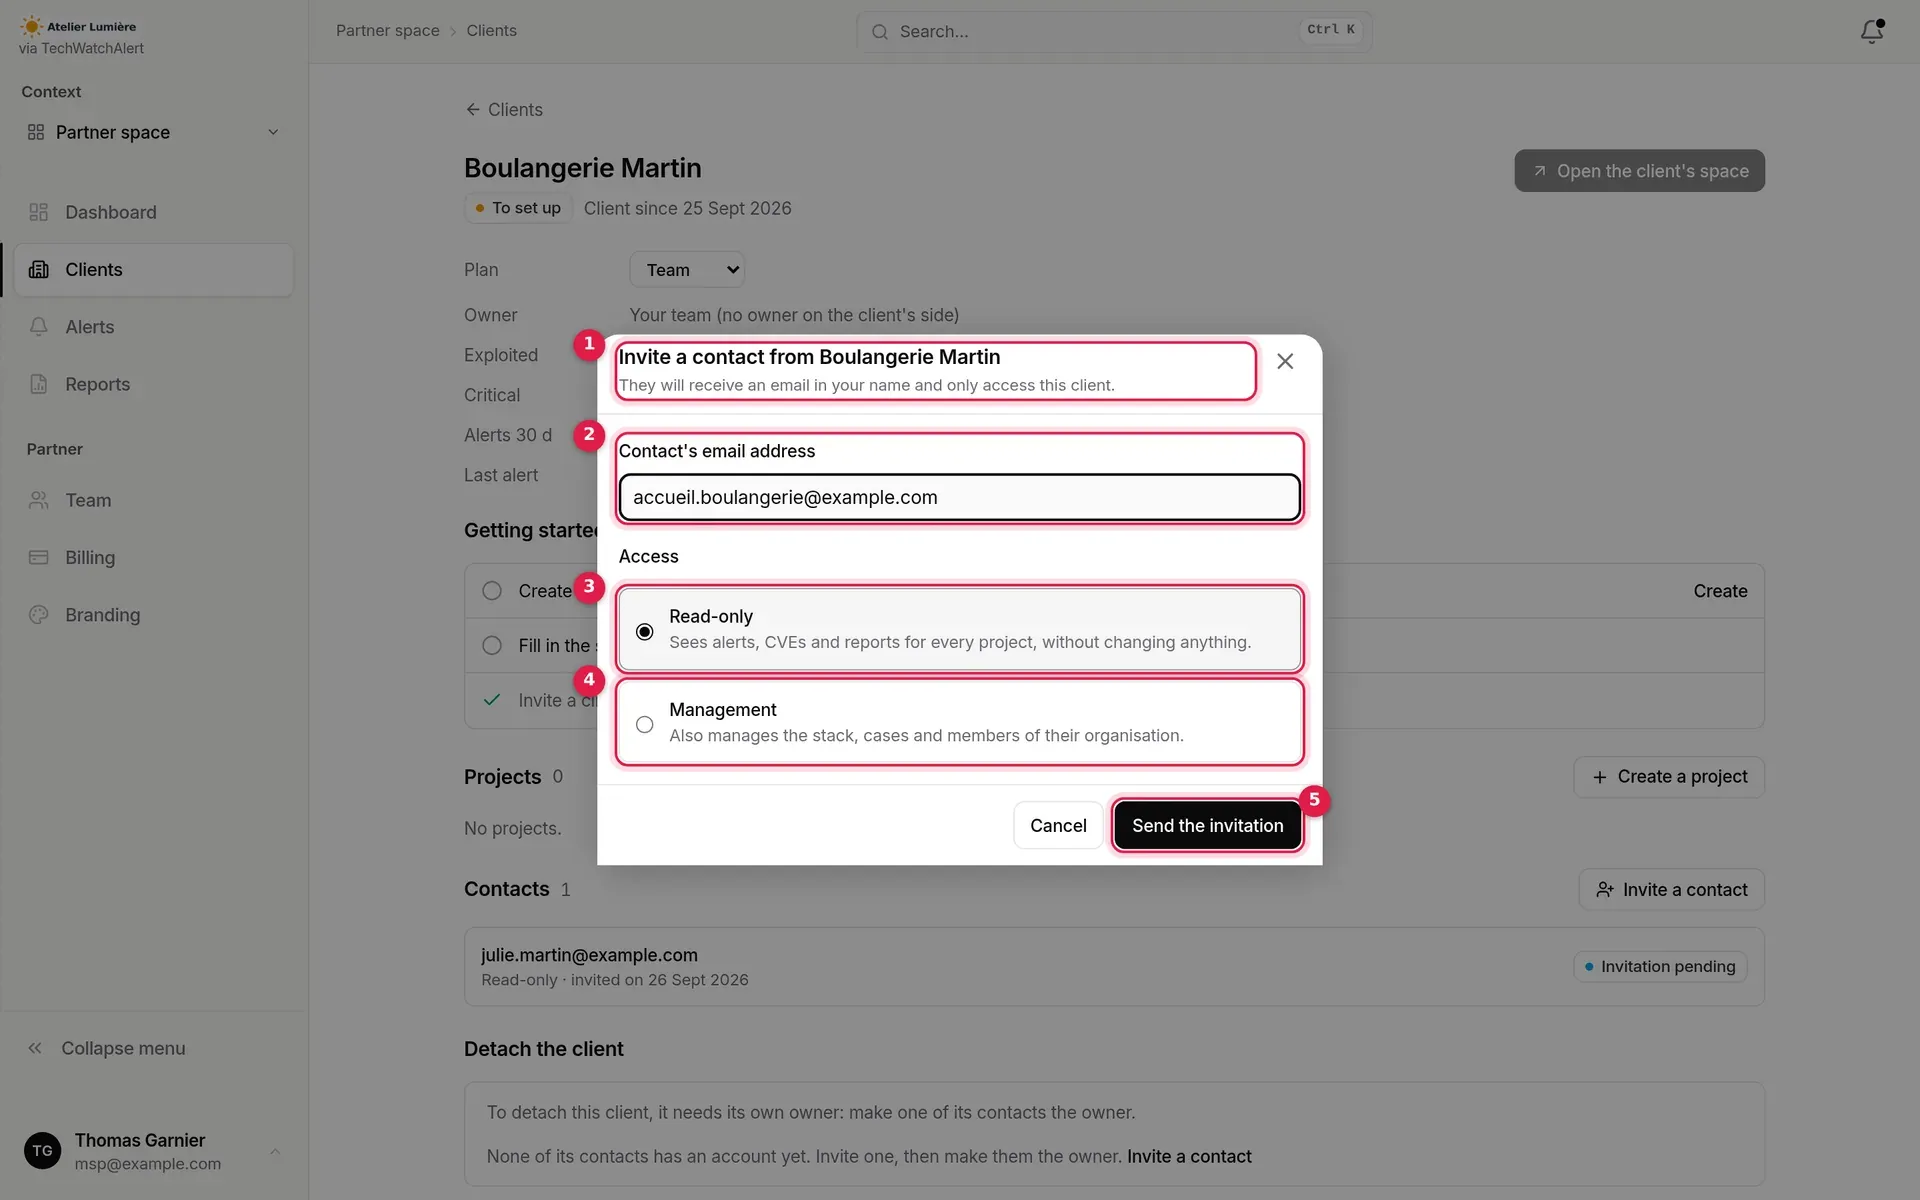Screen dimensions: 1920x1200
Task: Cancel the invitation dialog
Action: [1058, 825]
